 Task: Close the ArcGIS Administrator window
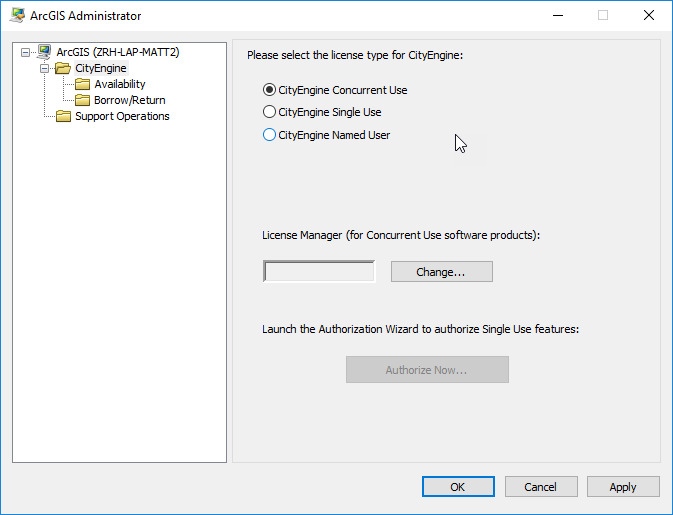[649, 16]
